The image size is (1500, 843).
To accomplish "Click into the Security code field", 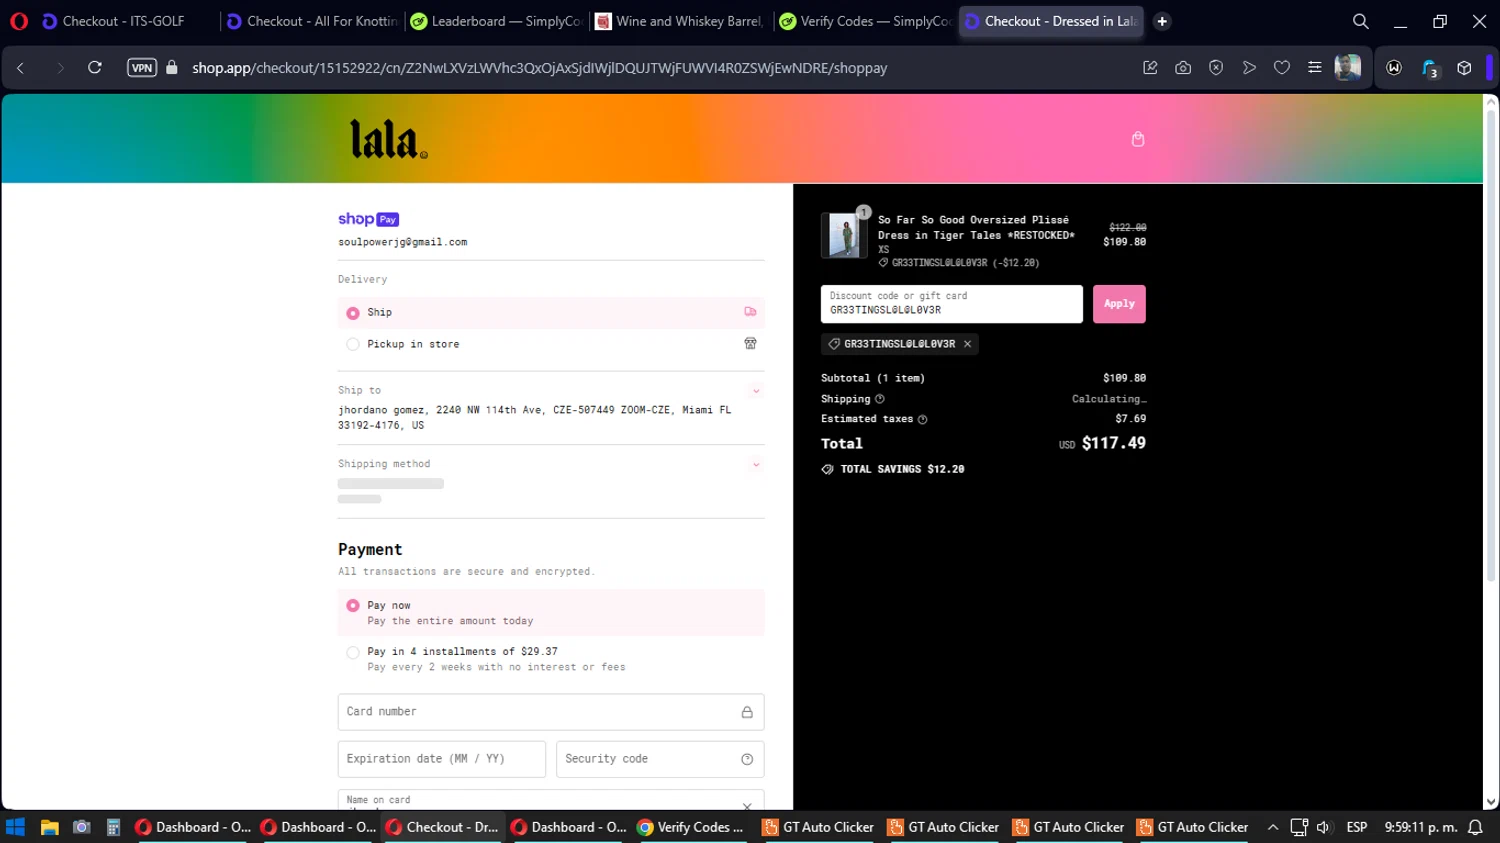I will tap(660, 759).
